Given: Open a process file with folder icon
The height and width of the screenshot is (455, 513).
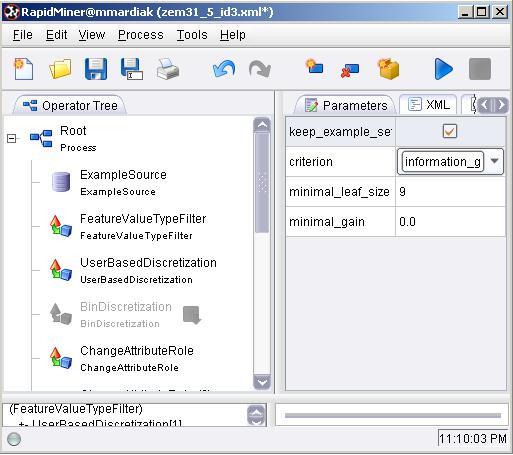Looking at the screenshot, I should coord(60,69).
